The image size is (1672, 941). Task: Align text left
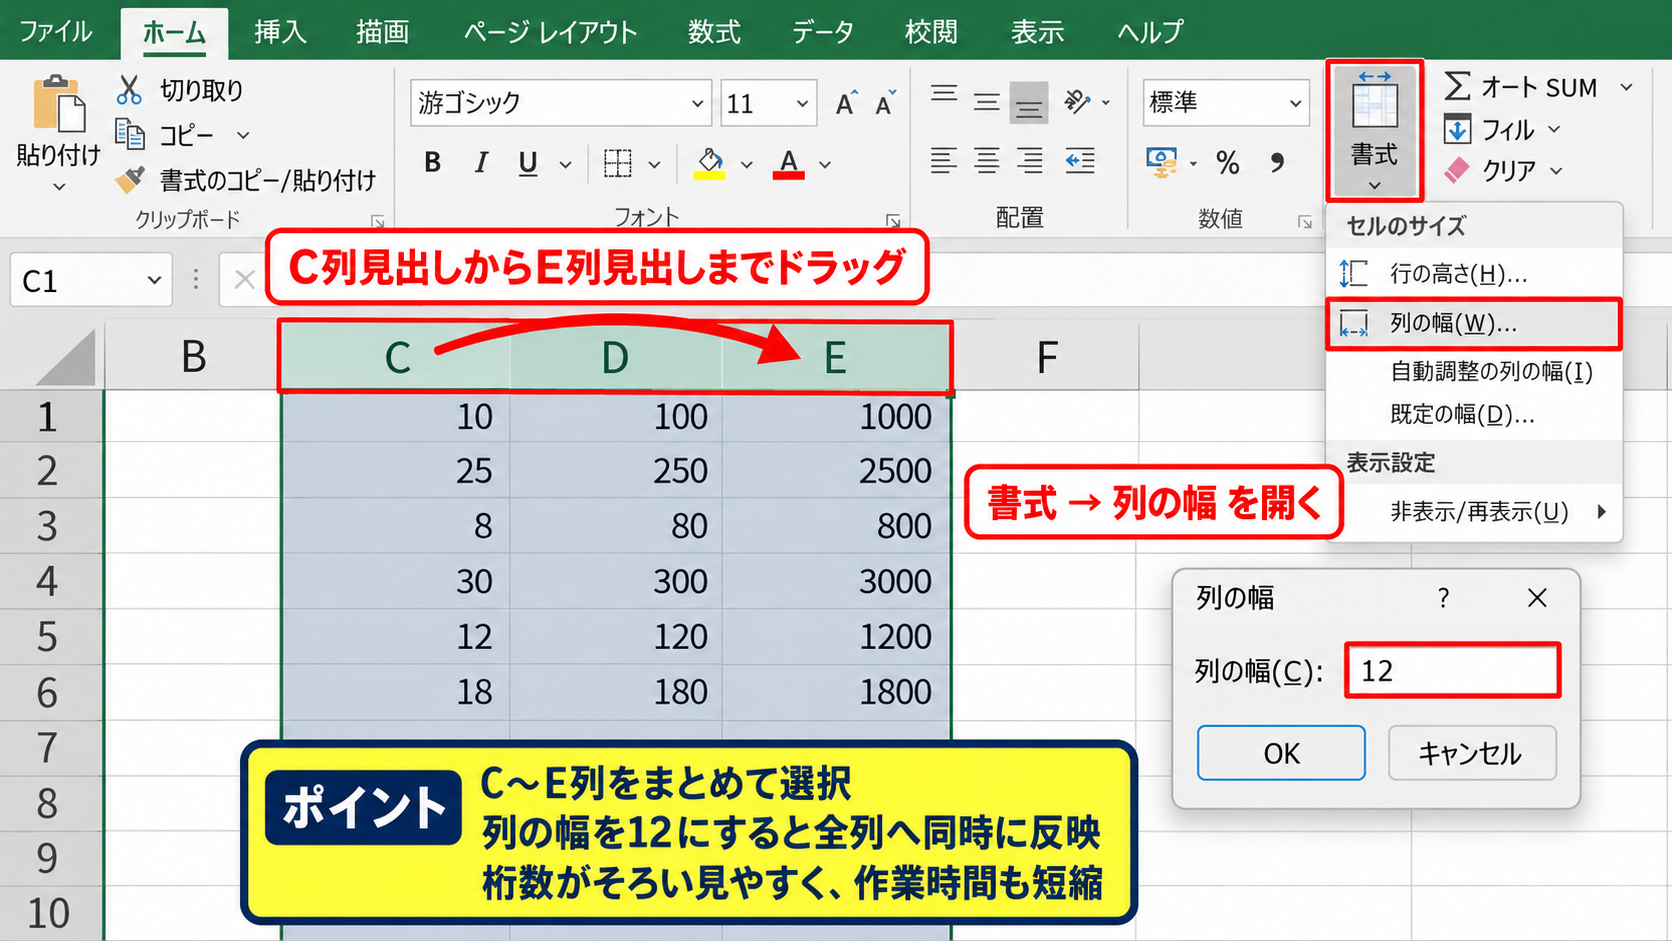click(944, 161)
